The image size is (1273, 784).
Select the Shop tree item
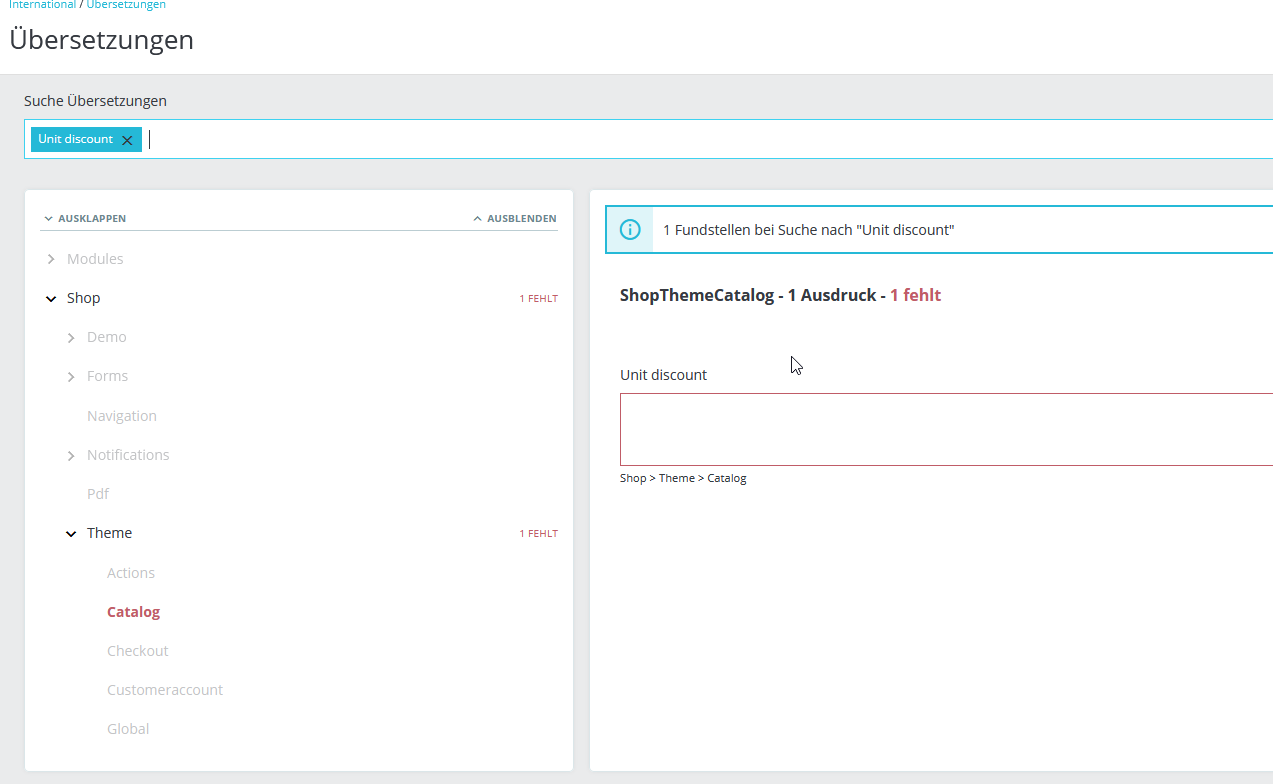[83, 298]
